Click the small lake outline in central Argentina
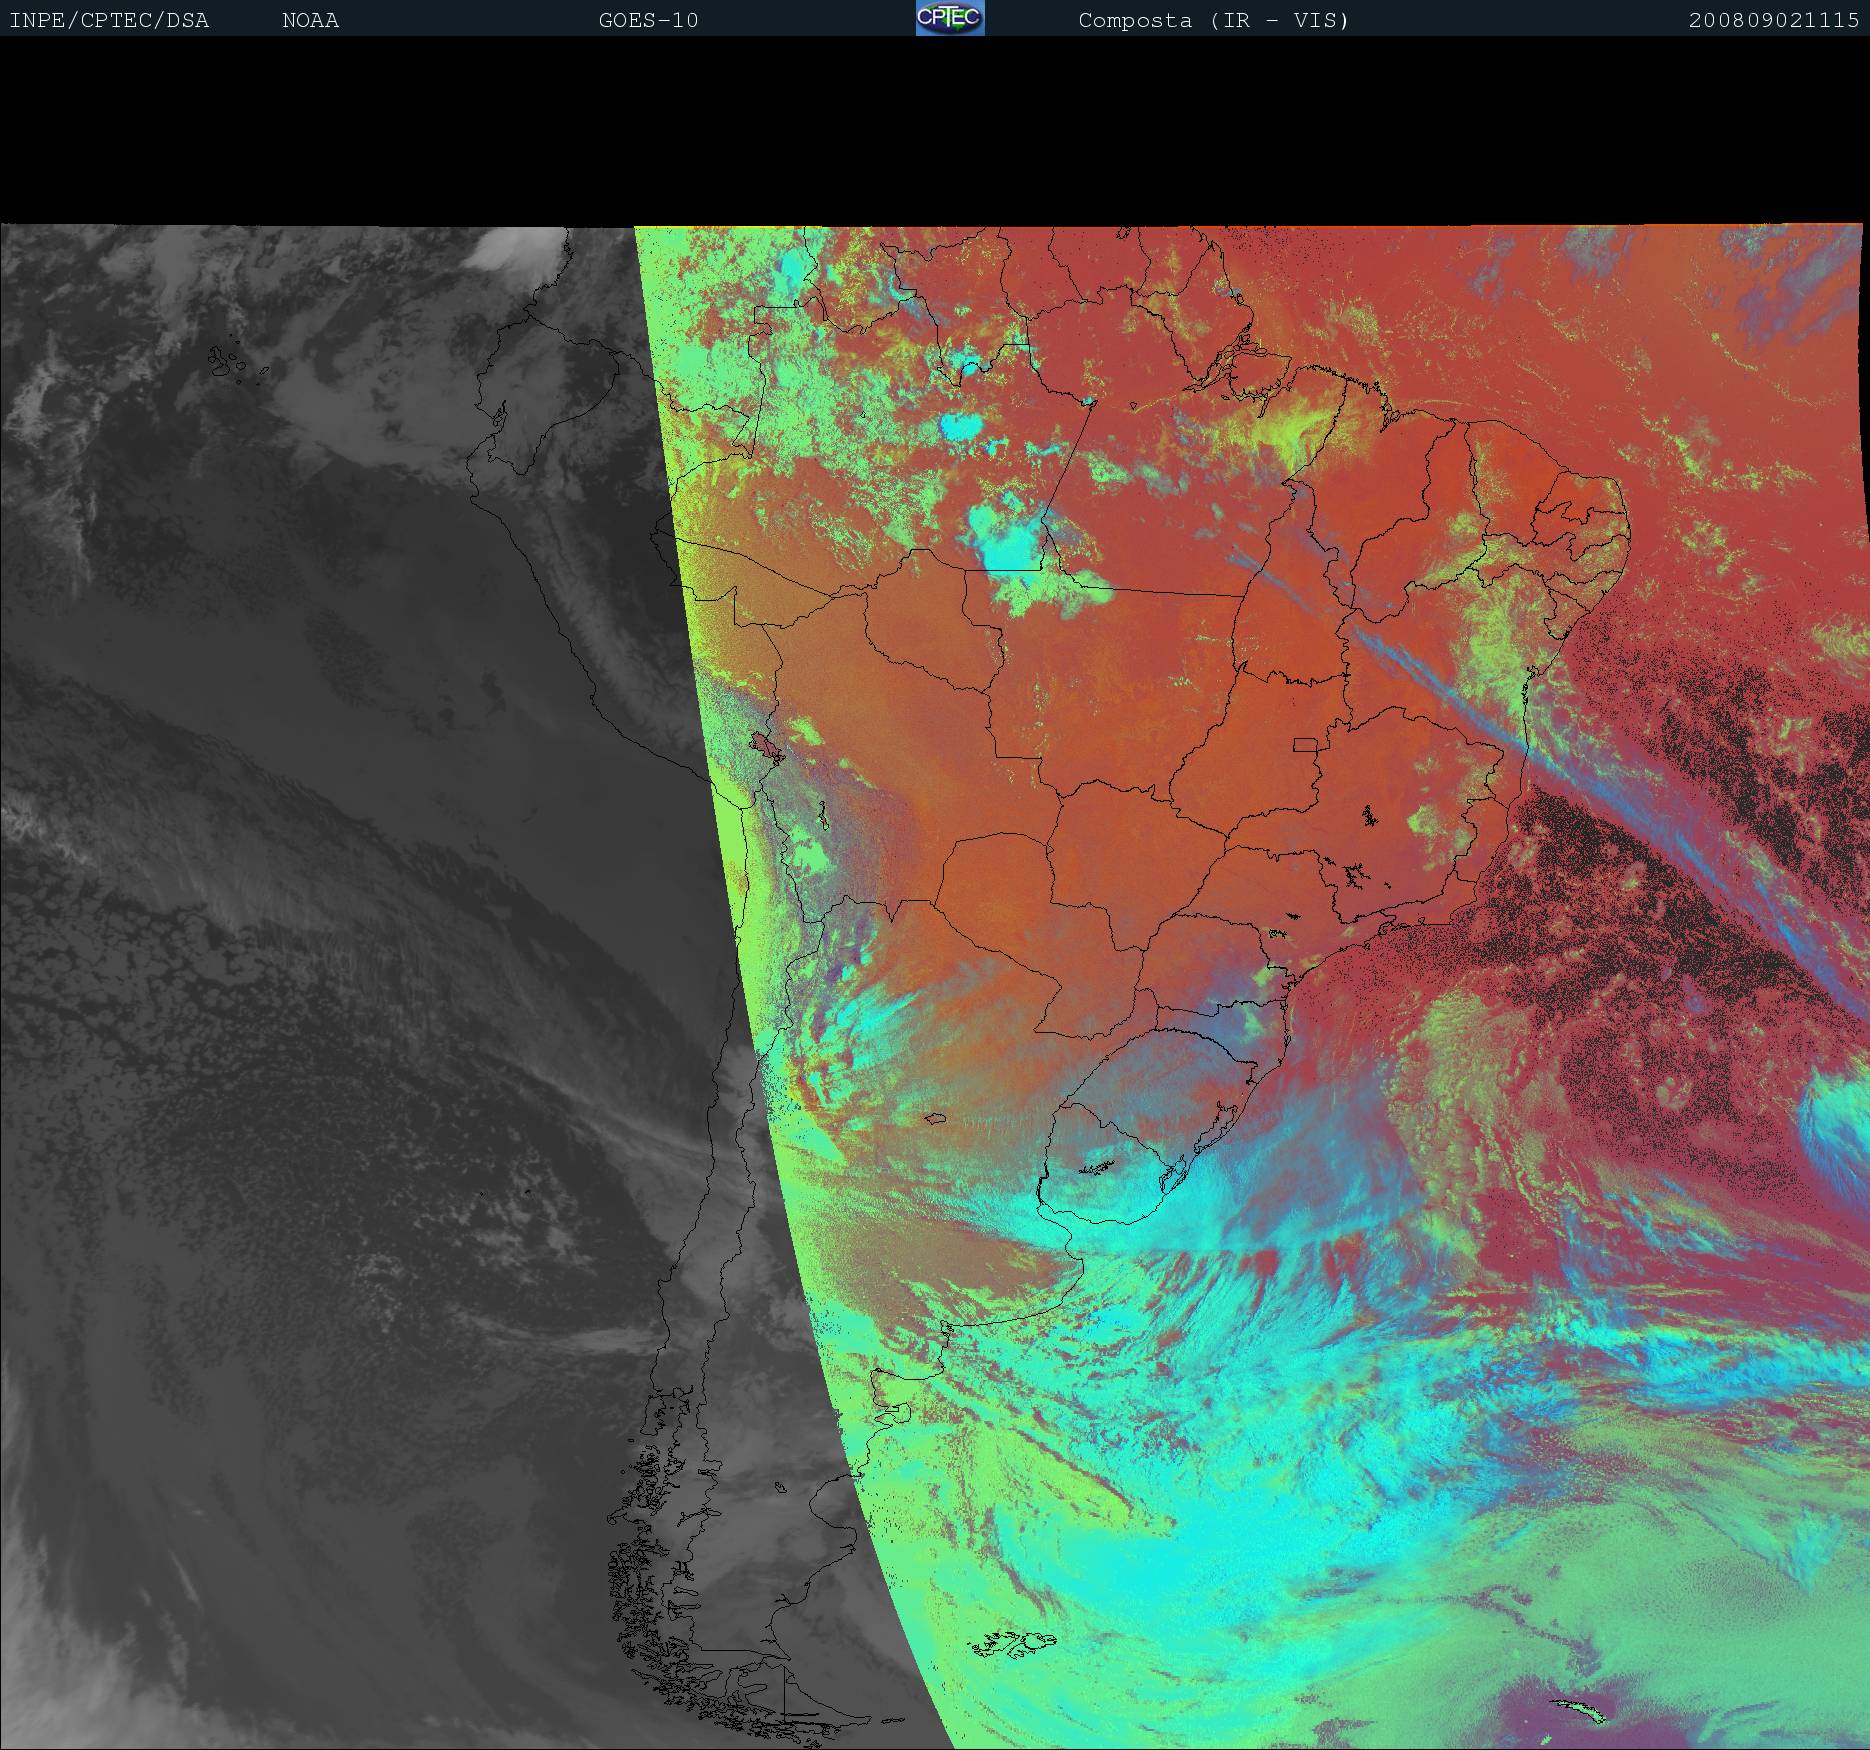Viewport: 1870px width, 1750px height. click(935, 1119)
